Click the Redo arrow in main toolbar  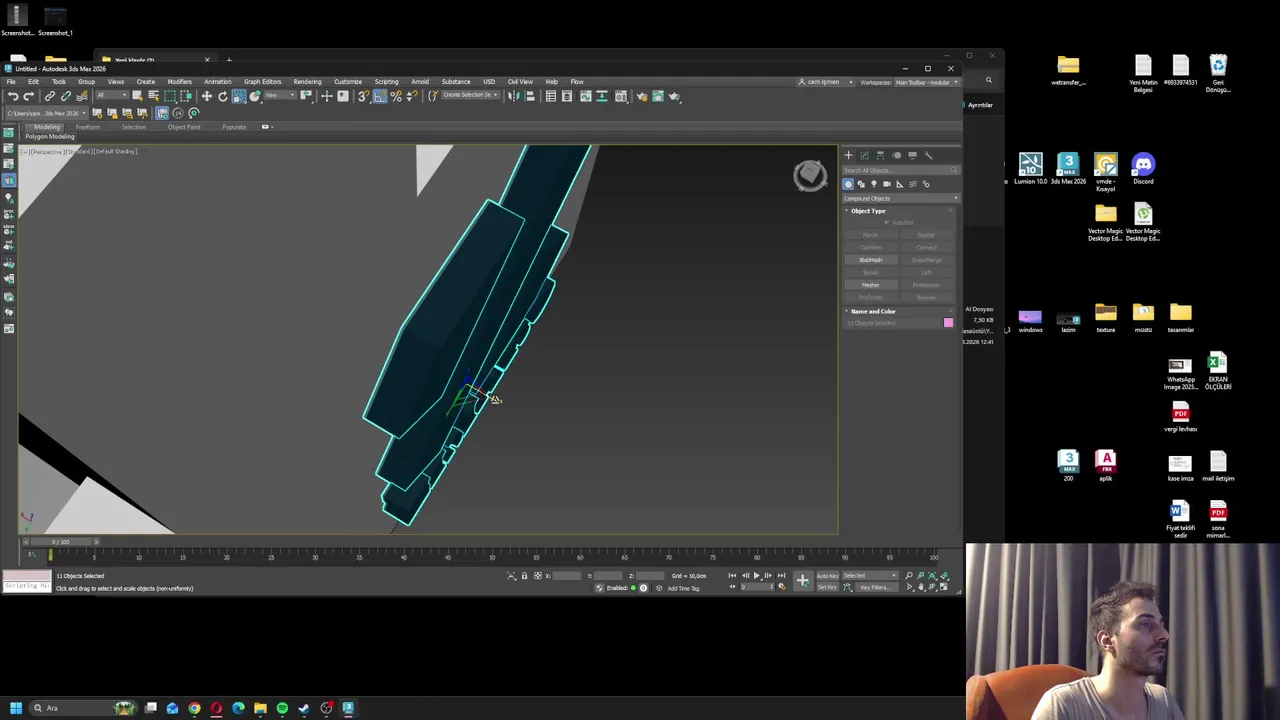(x=28, y=96)
